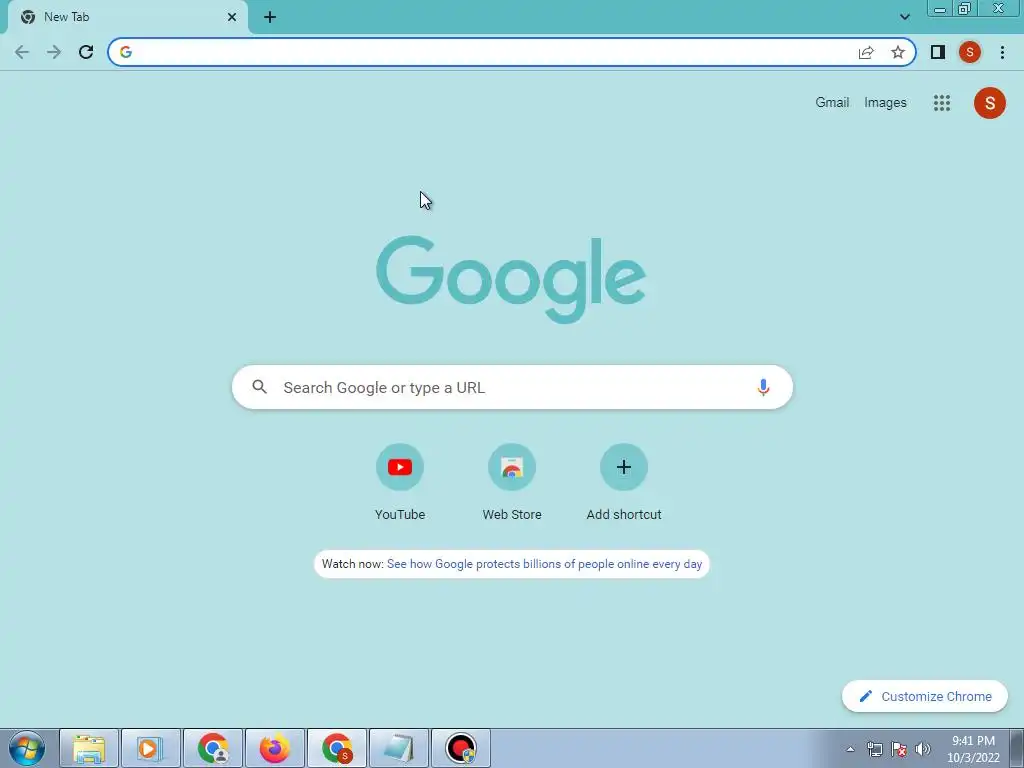Share this page using the share icon

[x=866, y=52]
